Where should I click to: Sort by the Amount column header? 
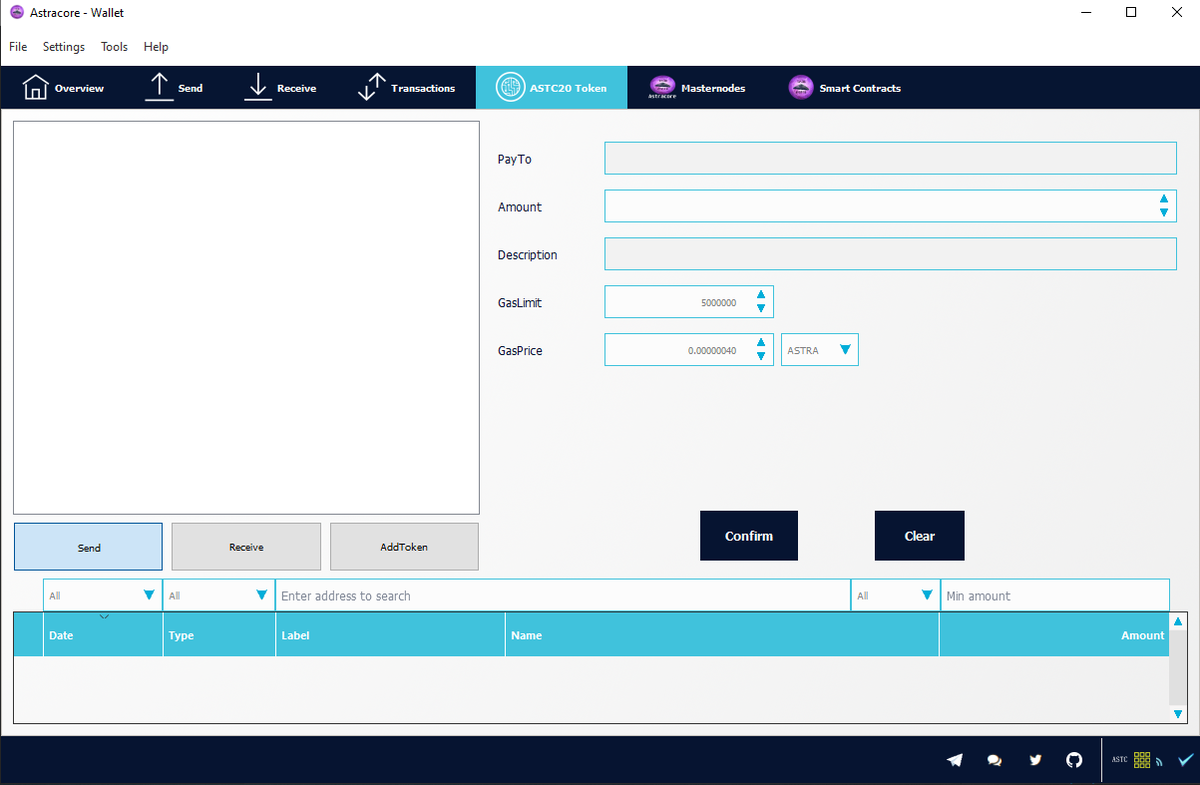point(1054,635)
